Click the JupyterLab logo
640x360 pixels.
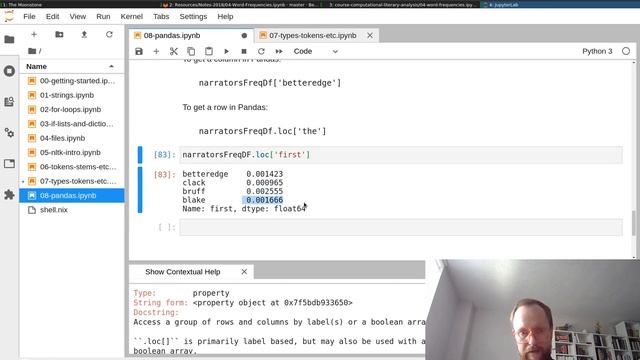[x=9, y=16]
